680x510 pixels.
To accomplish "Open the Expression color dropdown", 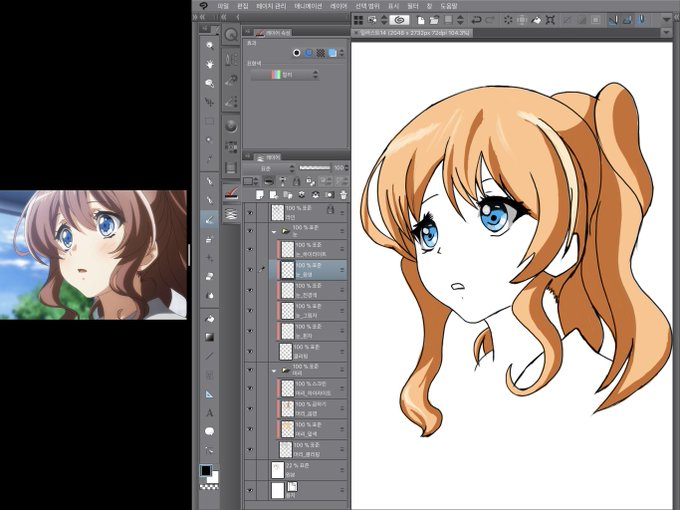I will [284, 75].
